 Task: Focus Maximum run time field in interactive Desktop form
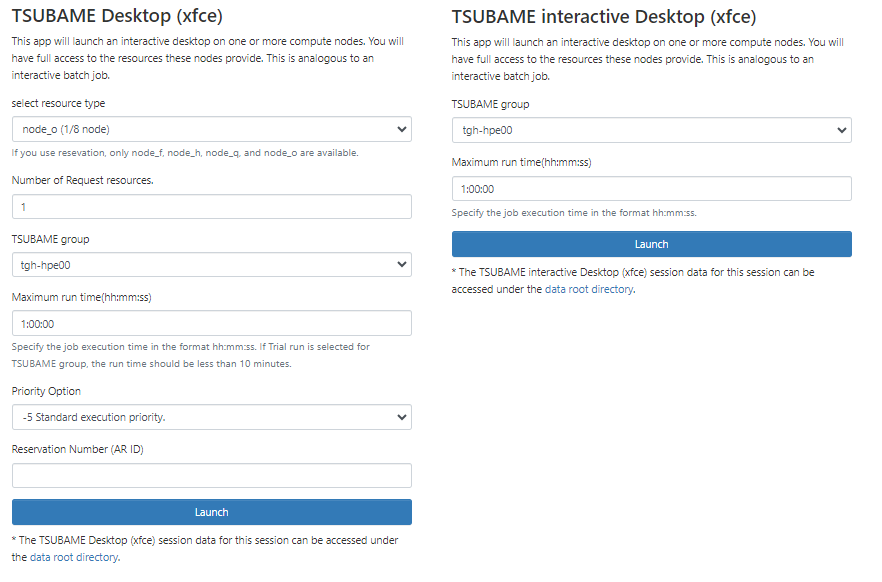click(651, 188)
